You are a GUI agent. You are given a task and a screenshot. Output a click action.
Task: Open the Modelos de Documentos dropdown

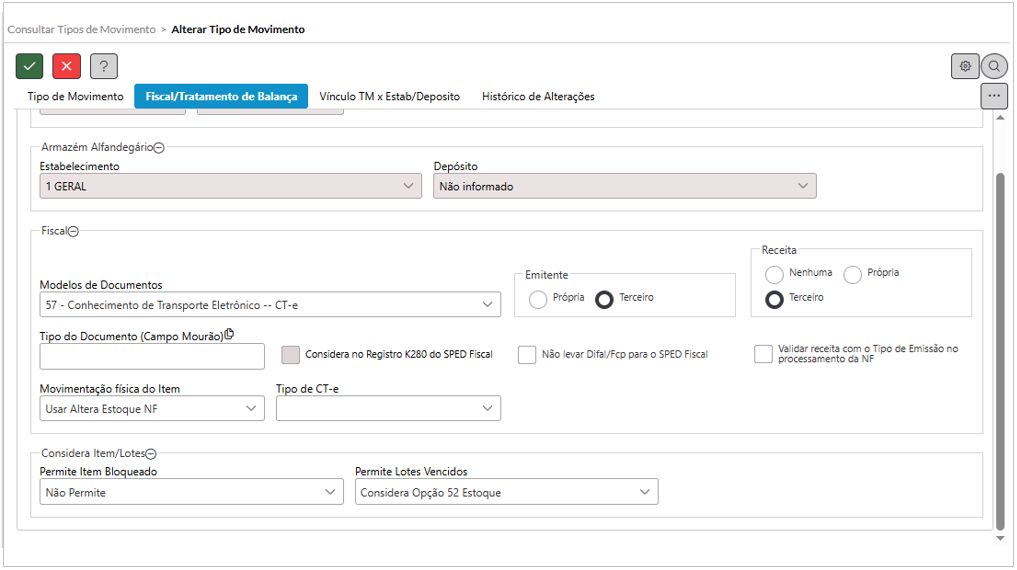(x=269, y=304)
